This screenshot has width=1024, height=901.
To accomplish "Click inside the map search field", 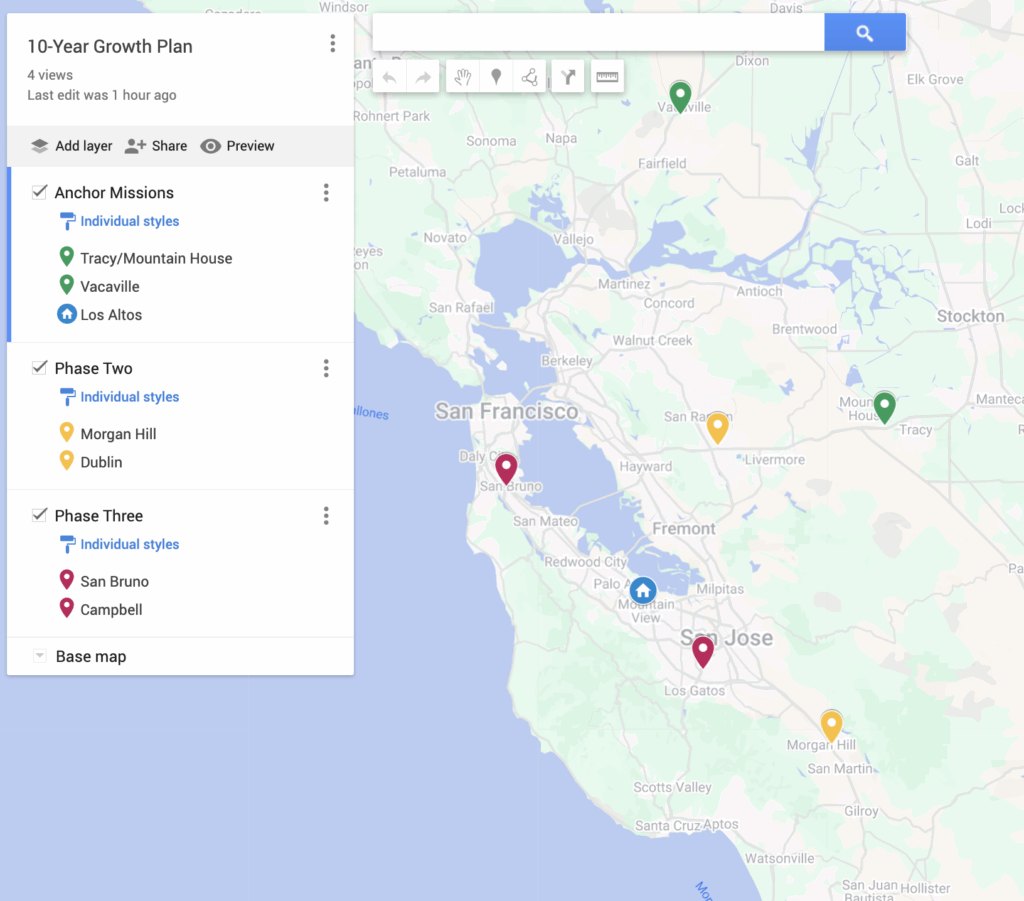I will coord(598,33).
